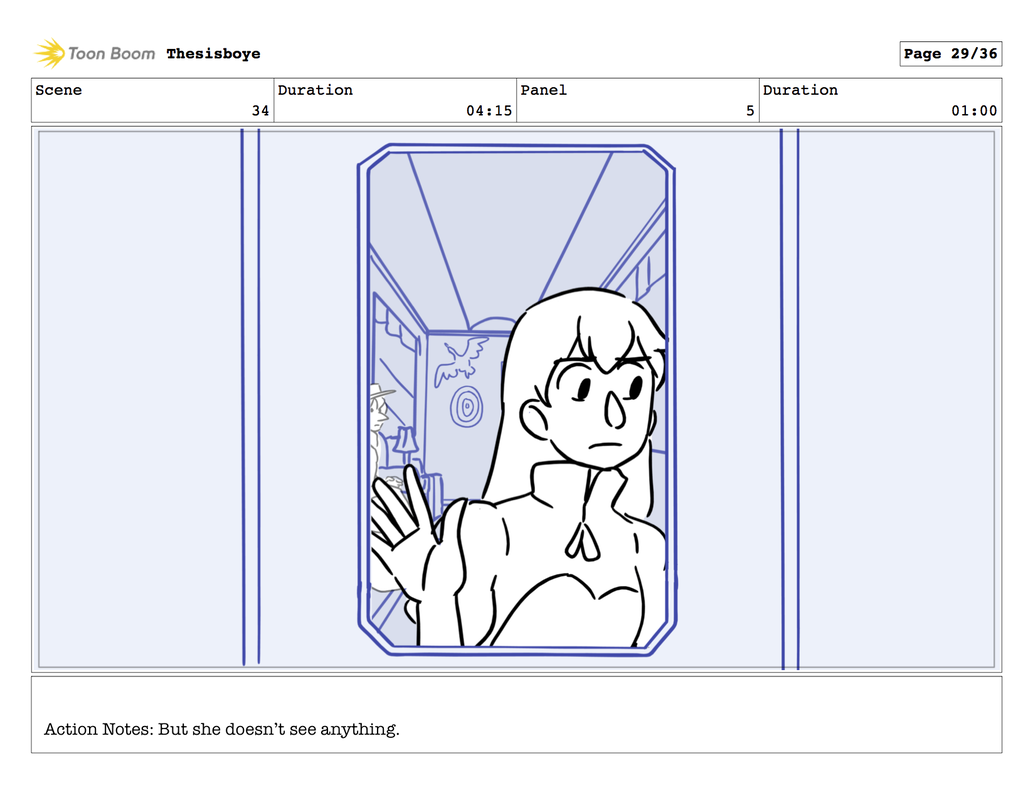Viewport: 1033px width, 800px height.
Task: Click the Duration label beside Panel
Action: (x=800, y=90)
